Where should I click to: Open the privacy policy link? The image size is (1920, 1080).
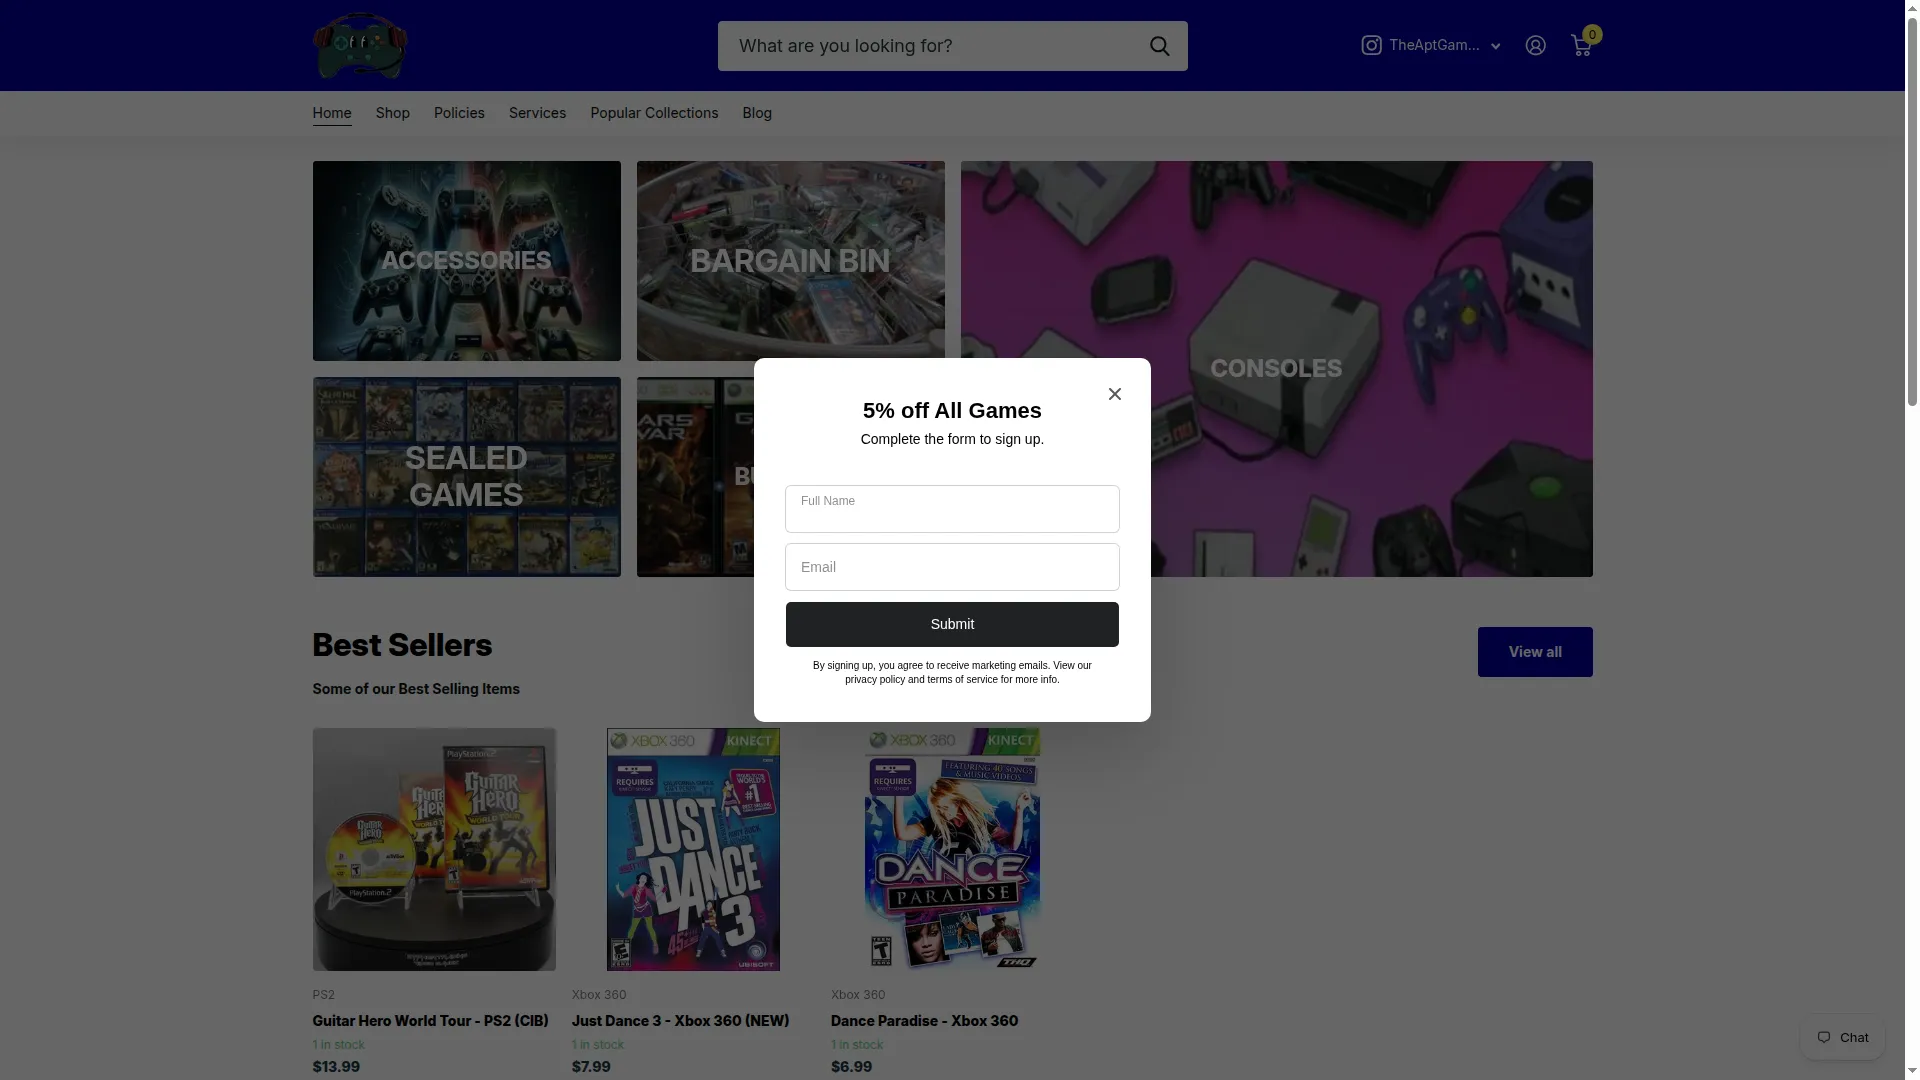tap(875, 680)
